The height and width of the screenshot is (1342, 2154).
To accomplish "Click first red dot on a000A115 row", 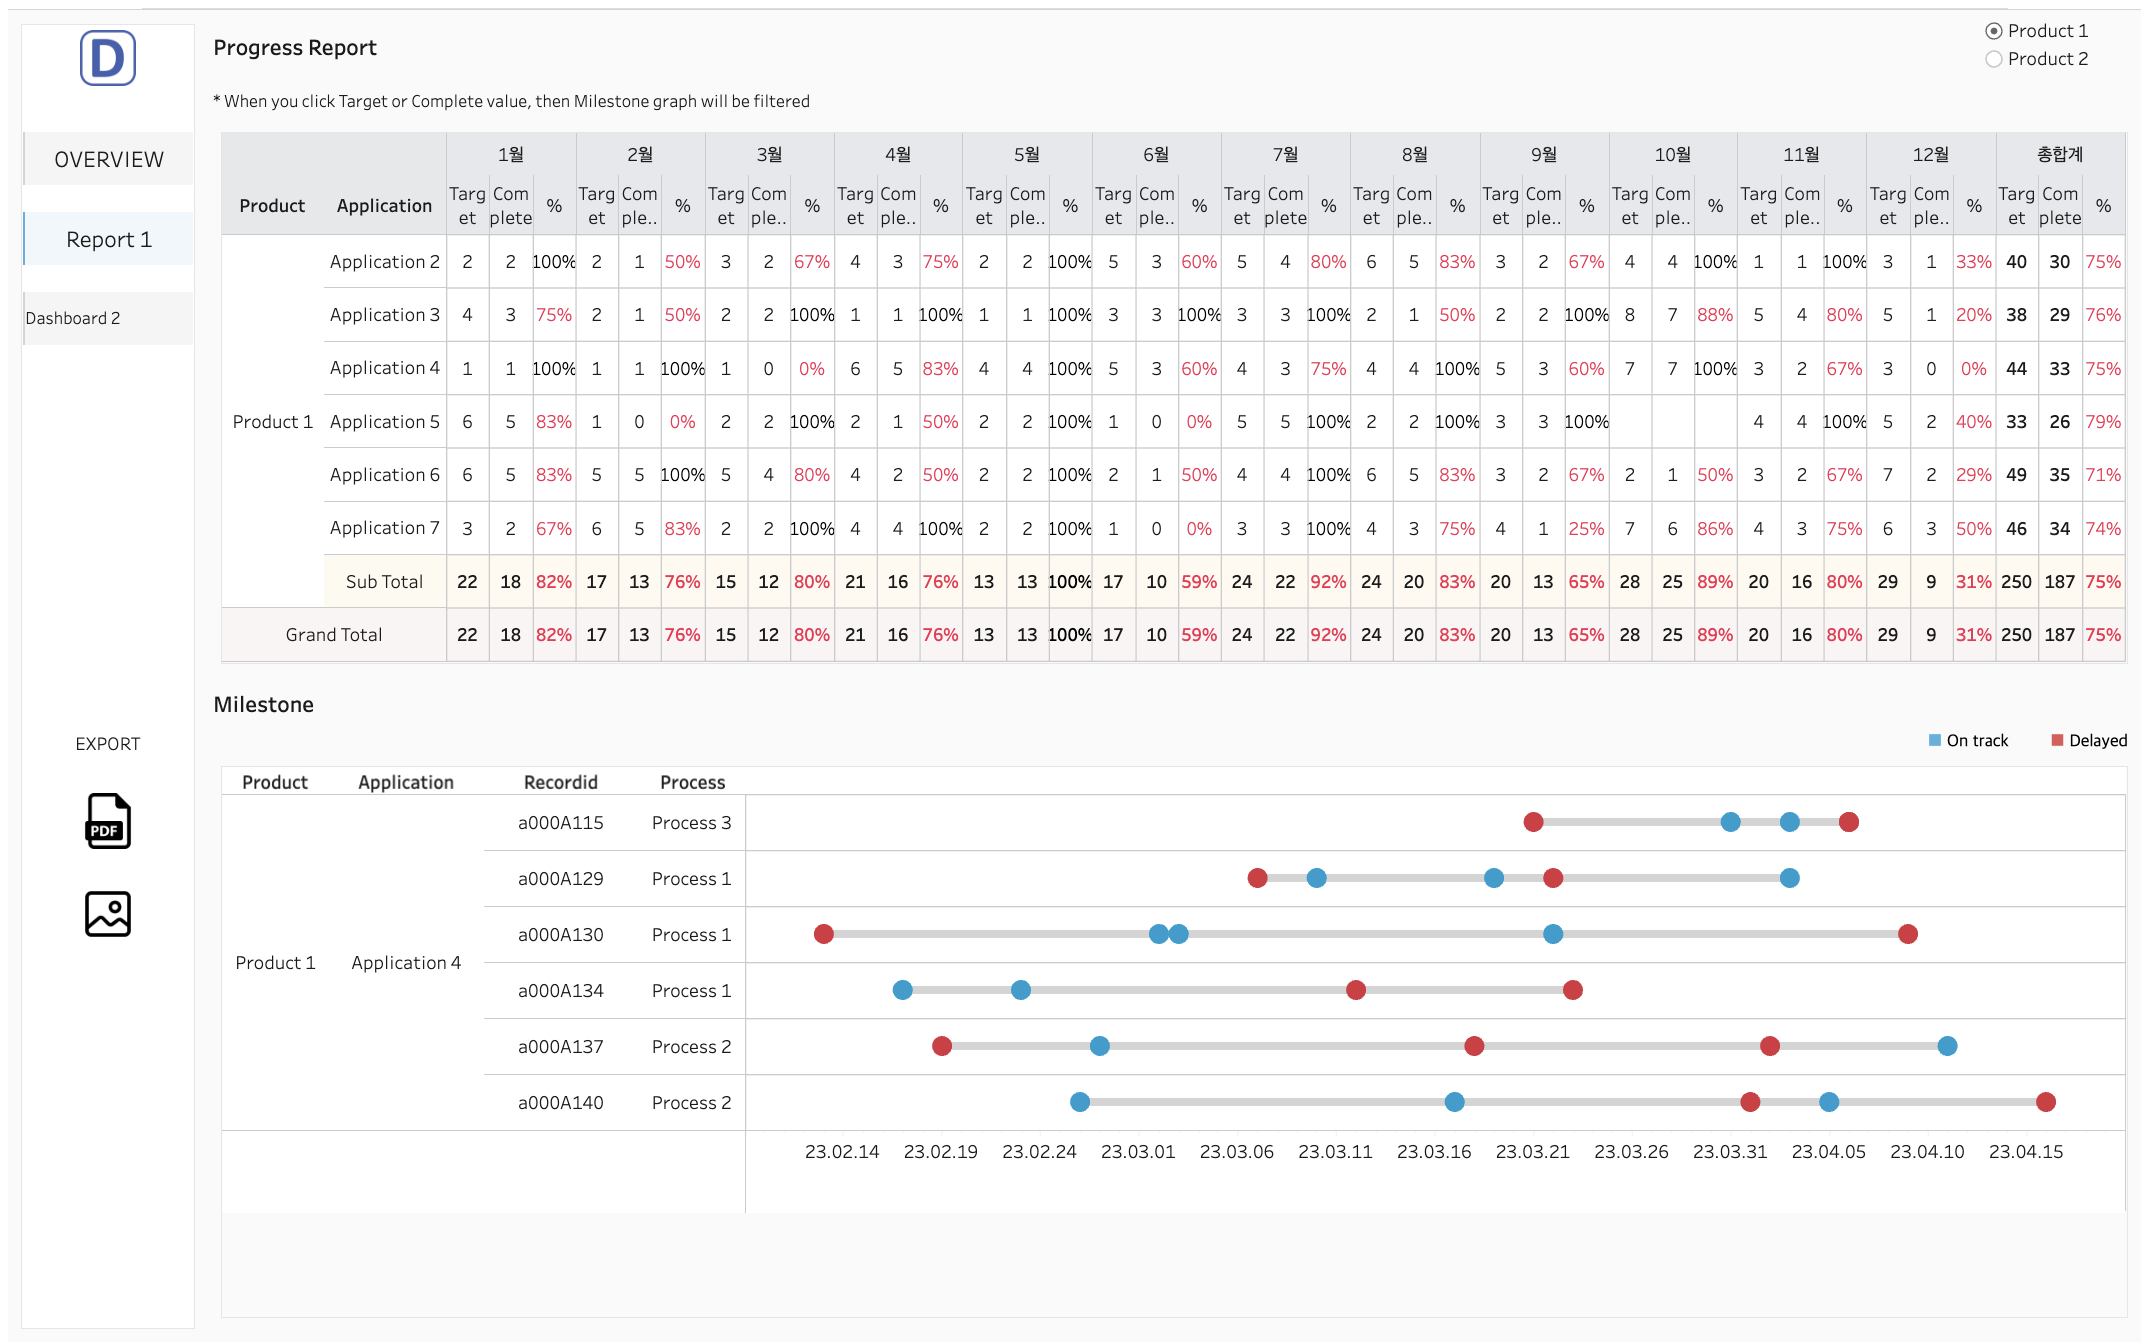I will (x=1533, y=822).
